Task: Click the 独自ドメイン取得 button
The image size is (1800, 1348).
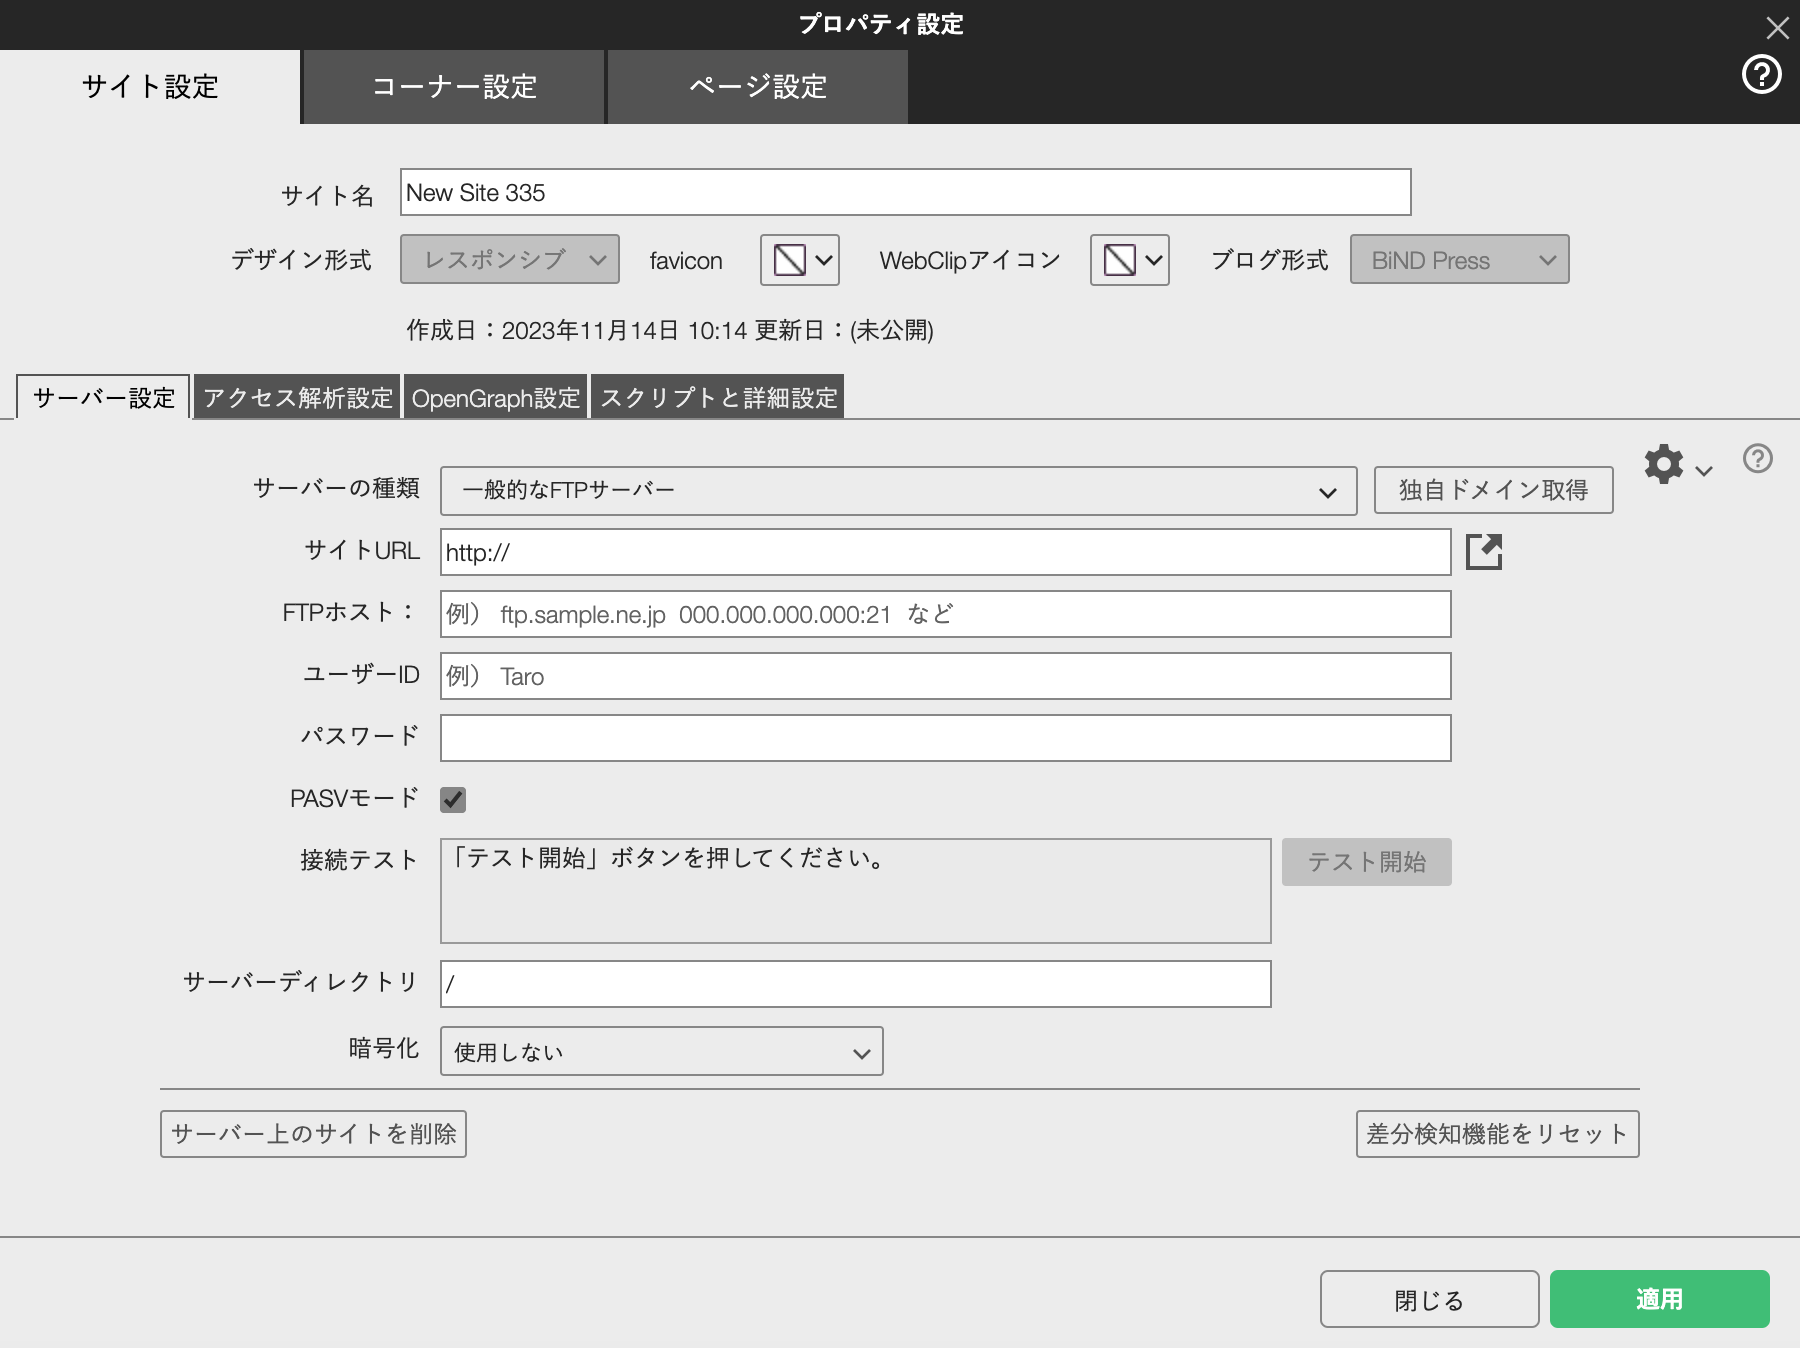Action: pos(1494,490)
